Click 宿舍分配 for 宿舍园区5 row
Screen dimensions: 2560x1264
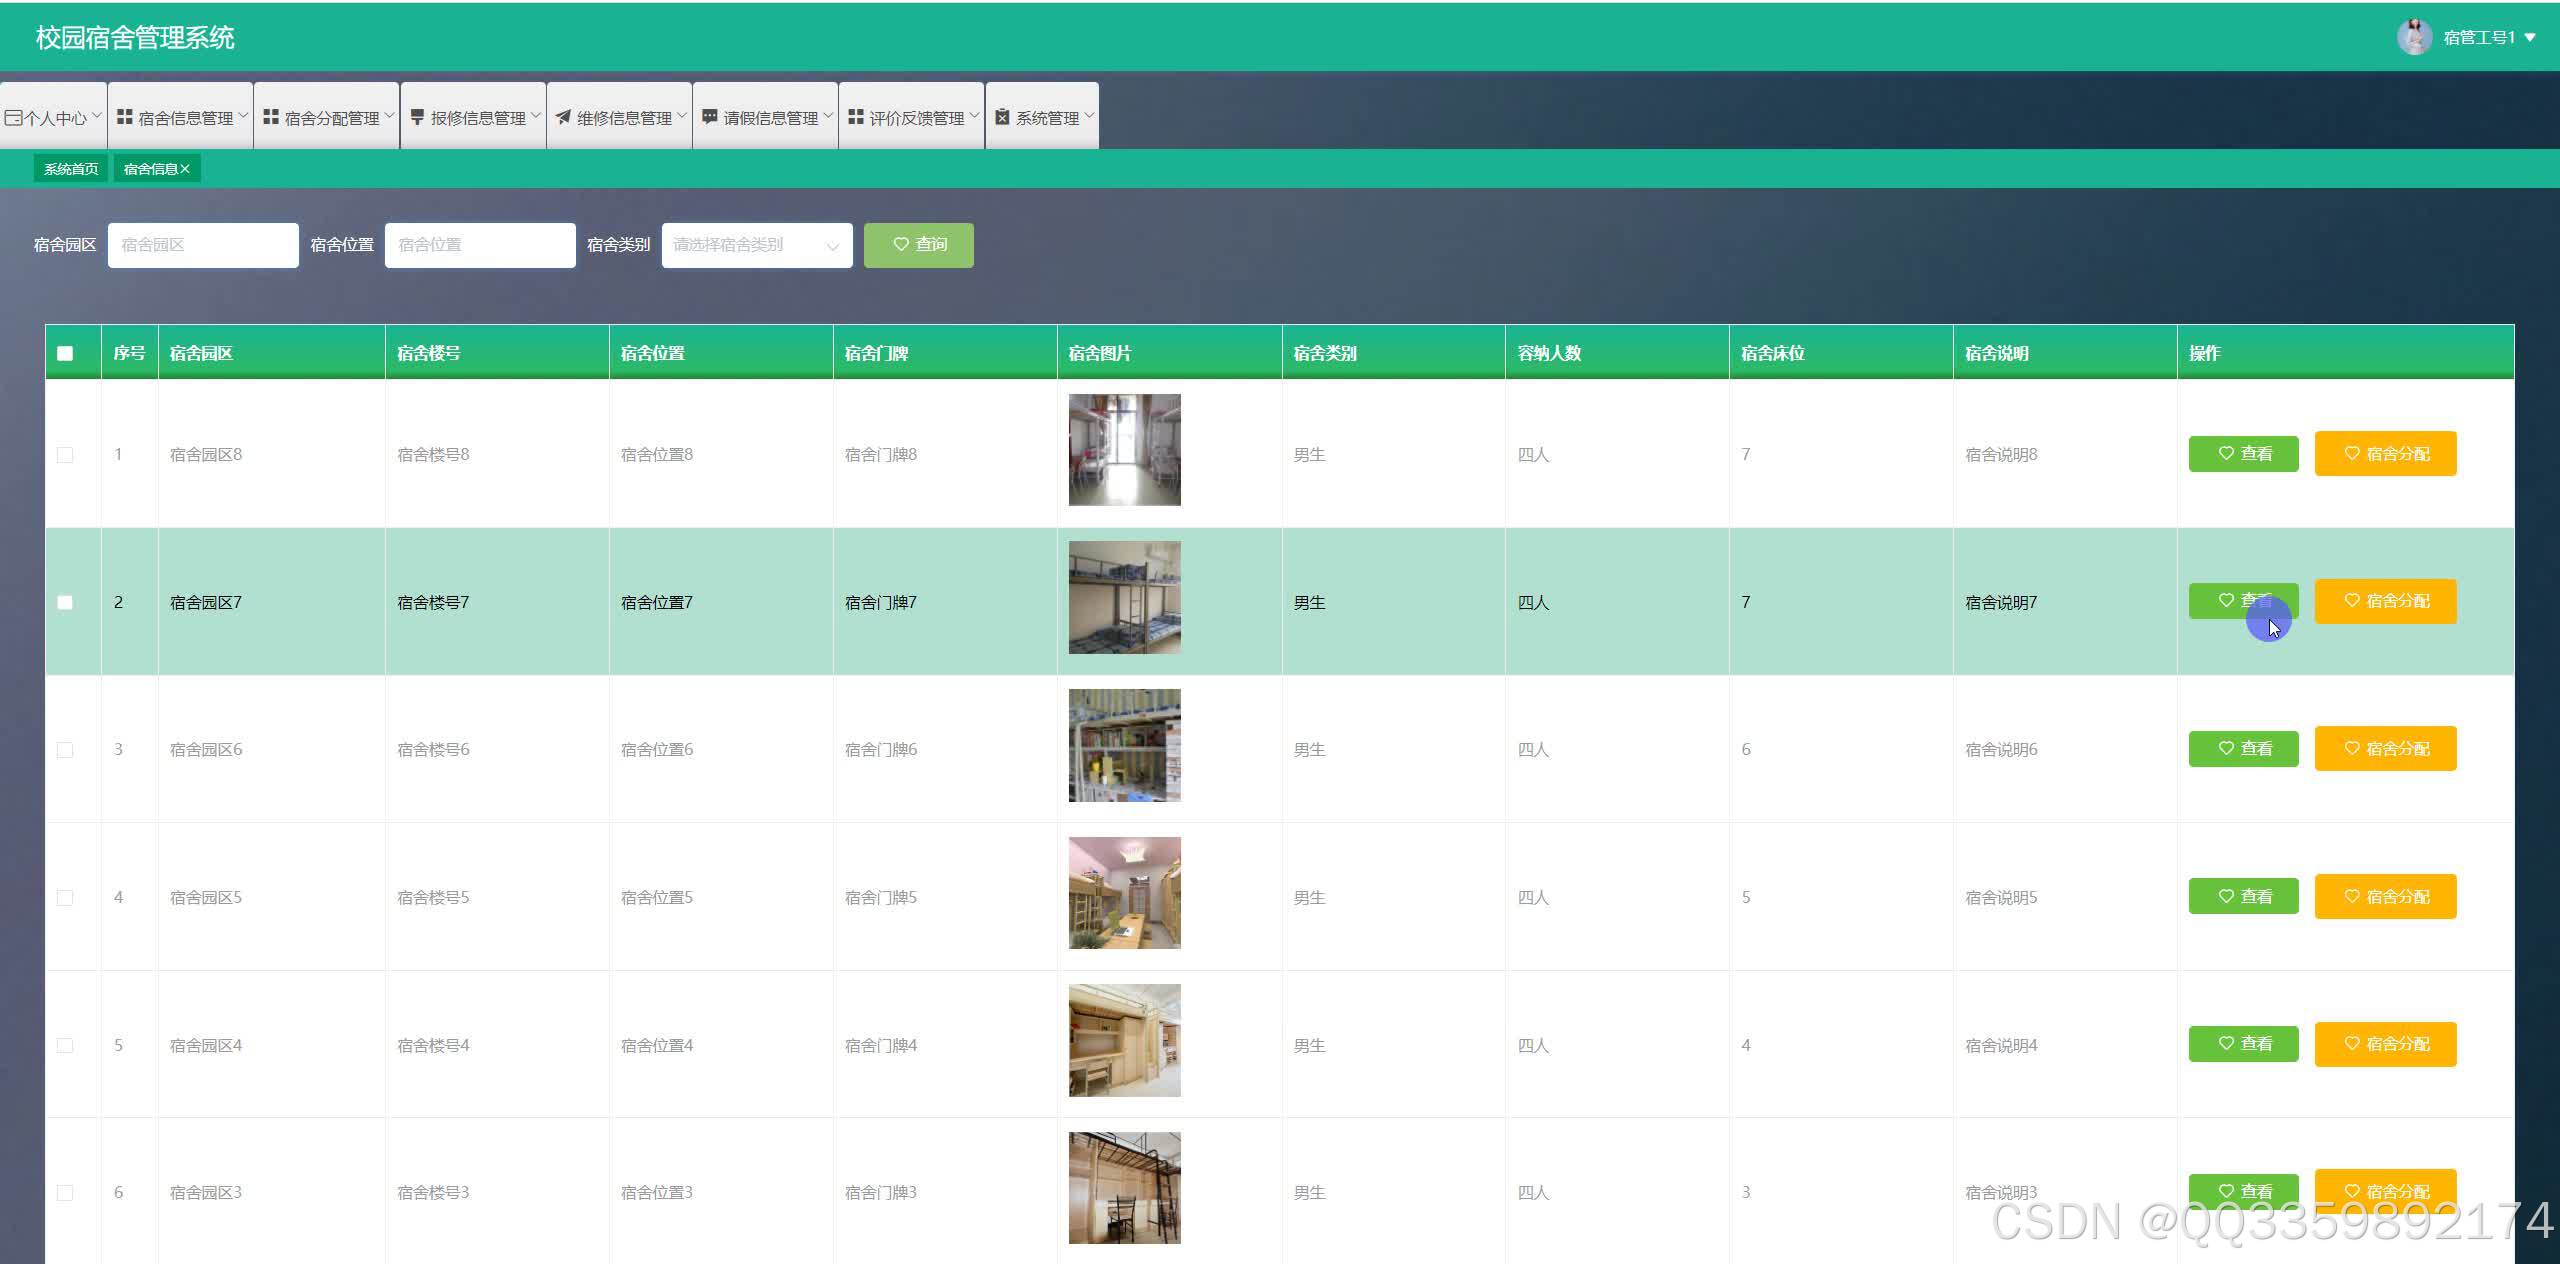tap(2385, 896)
